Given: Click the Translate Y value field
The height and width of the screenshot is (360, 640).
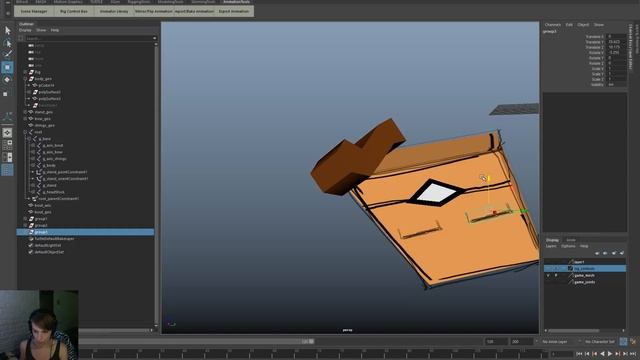Looking at the screenshot, I should (616, 42).
